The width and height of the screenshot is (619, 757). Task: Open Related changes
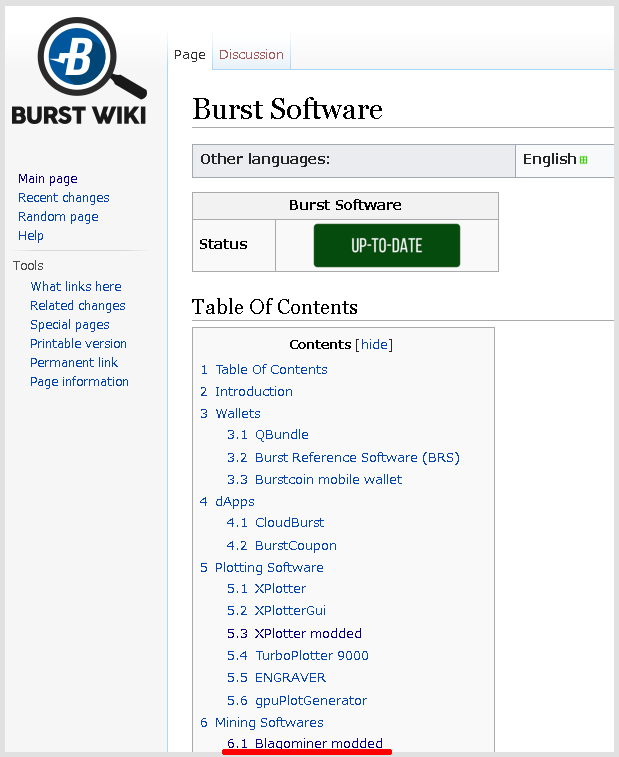(x=77, y=306)
